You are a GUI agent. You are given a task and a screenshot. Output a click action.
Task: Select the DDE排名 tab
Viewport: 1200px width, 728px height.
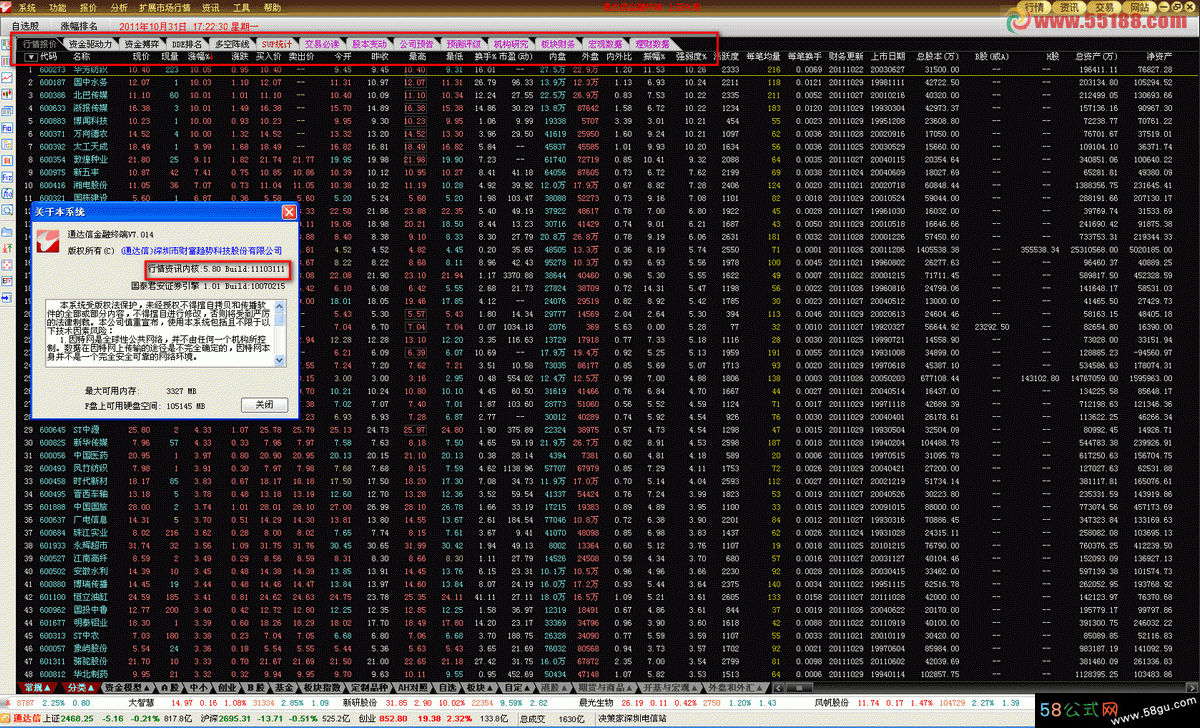click(187, 44)
